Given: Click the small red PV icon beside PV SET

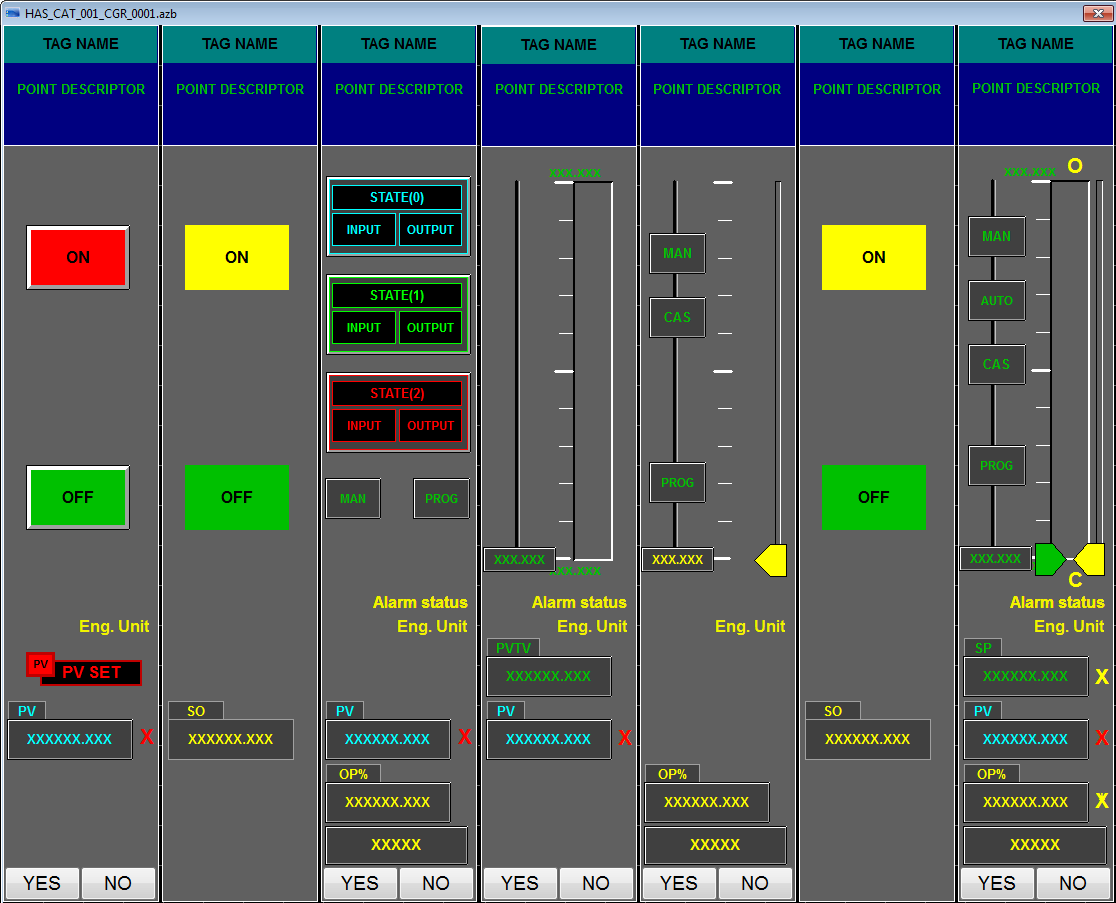Looking at the screenshot, I should pyautogui.click(x=40, y=664).
